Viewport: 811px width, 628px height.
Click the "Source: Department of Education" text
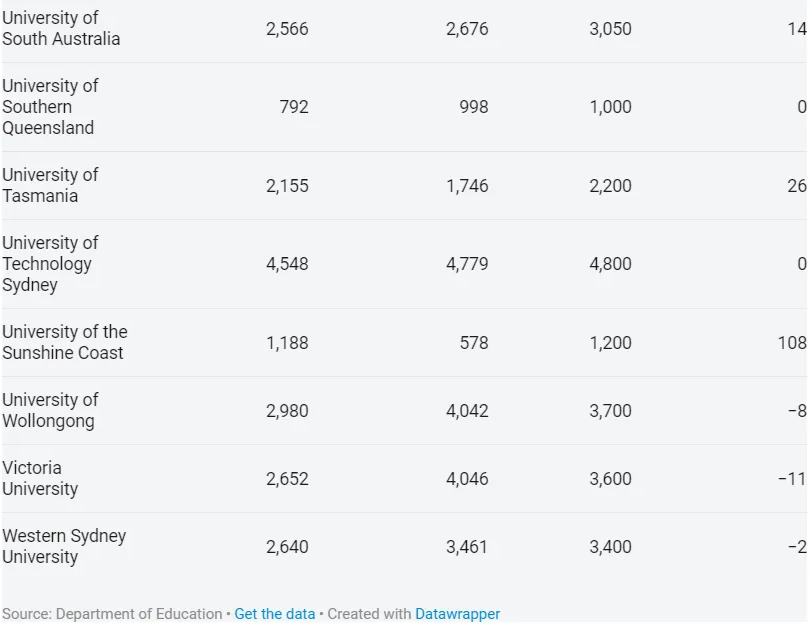(x=112, y=614)
